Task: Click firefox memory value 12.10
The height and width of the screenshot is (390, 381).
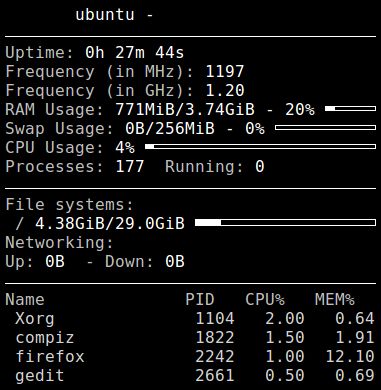Action: (350, 357)
